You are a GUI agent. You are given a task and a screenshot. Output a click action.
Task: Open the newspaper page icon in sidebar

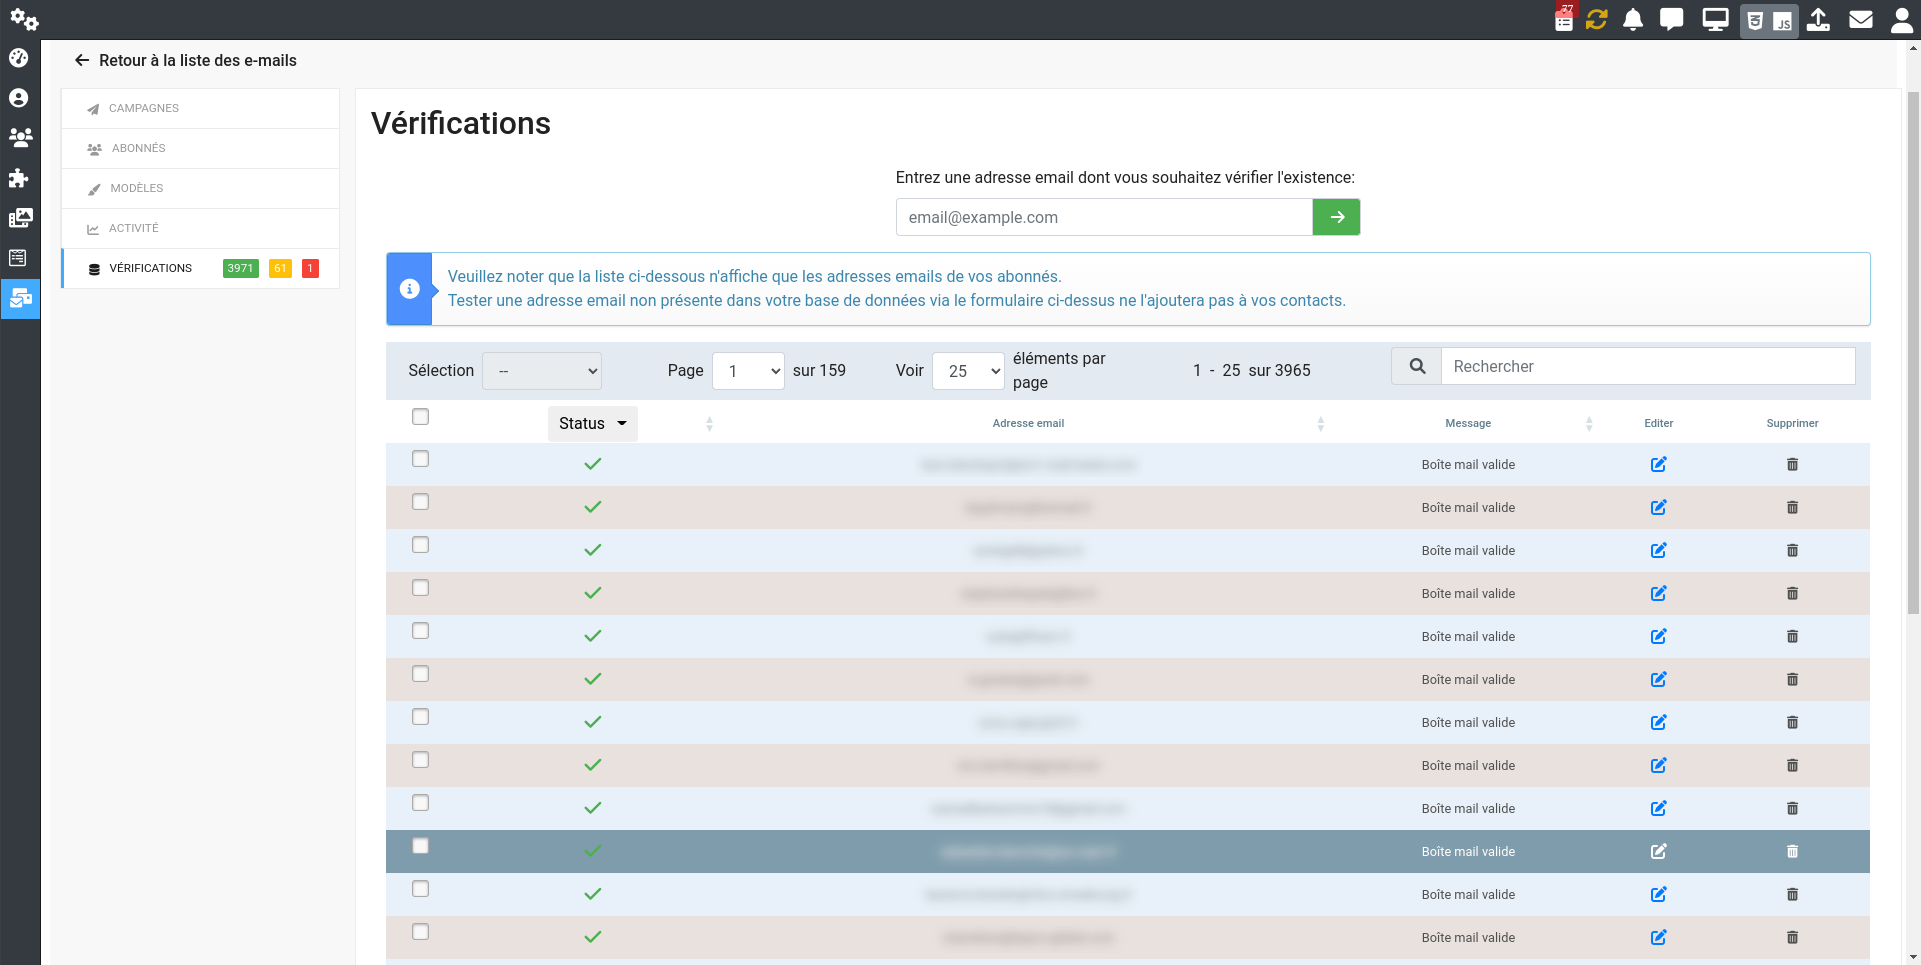[x=18, y=258]
